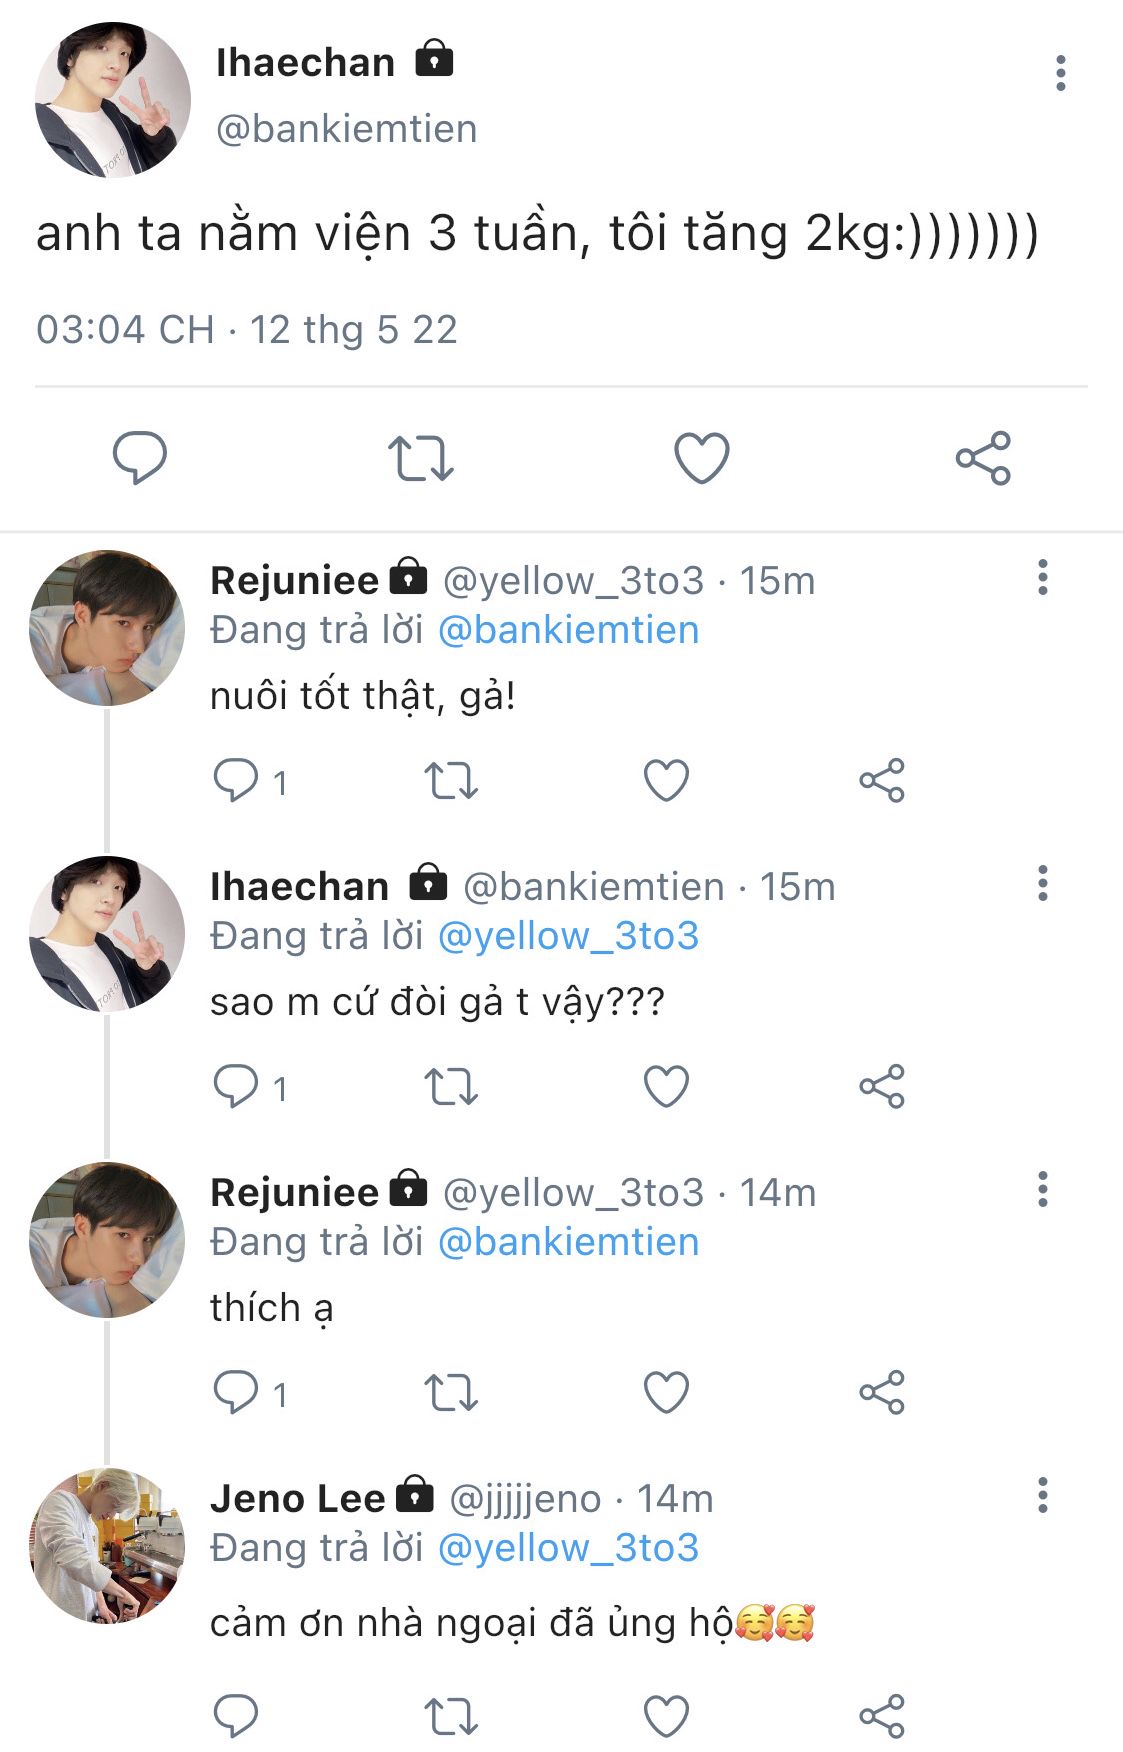The width and height of the screenshot is (1123, 1752).
Task: Like the "nuôi tốt thật, gả!" reply
Action: pos(666,781)
